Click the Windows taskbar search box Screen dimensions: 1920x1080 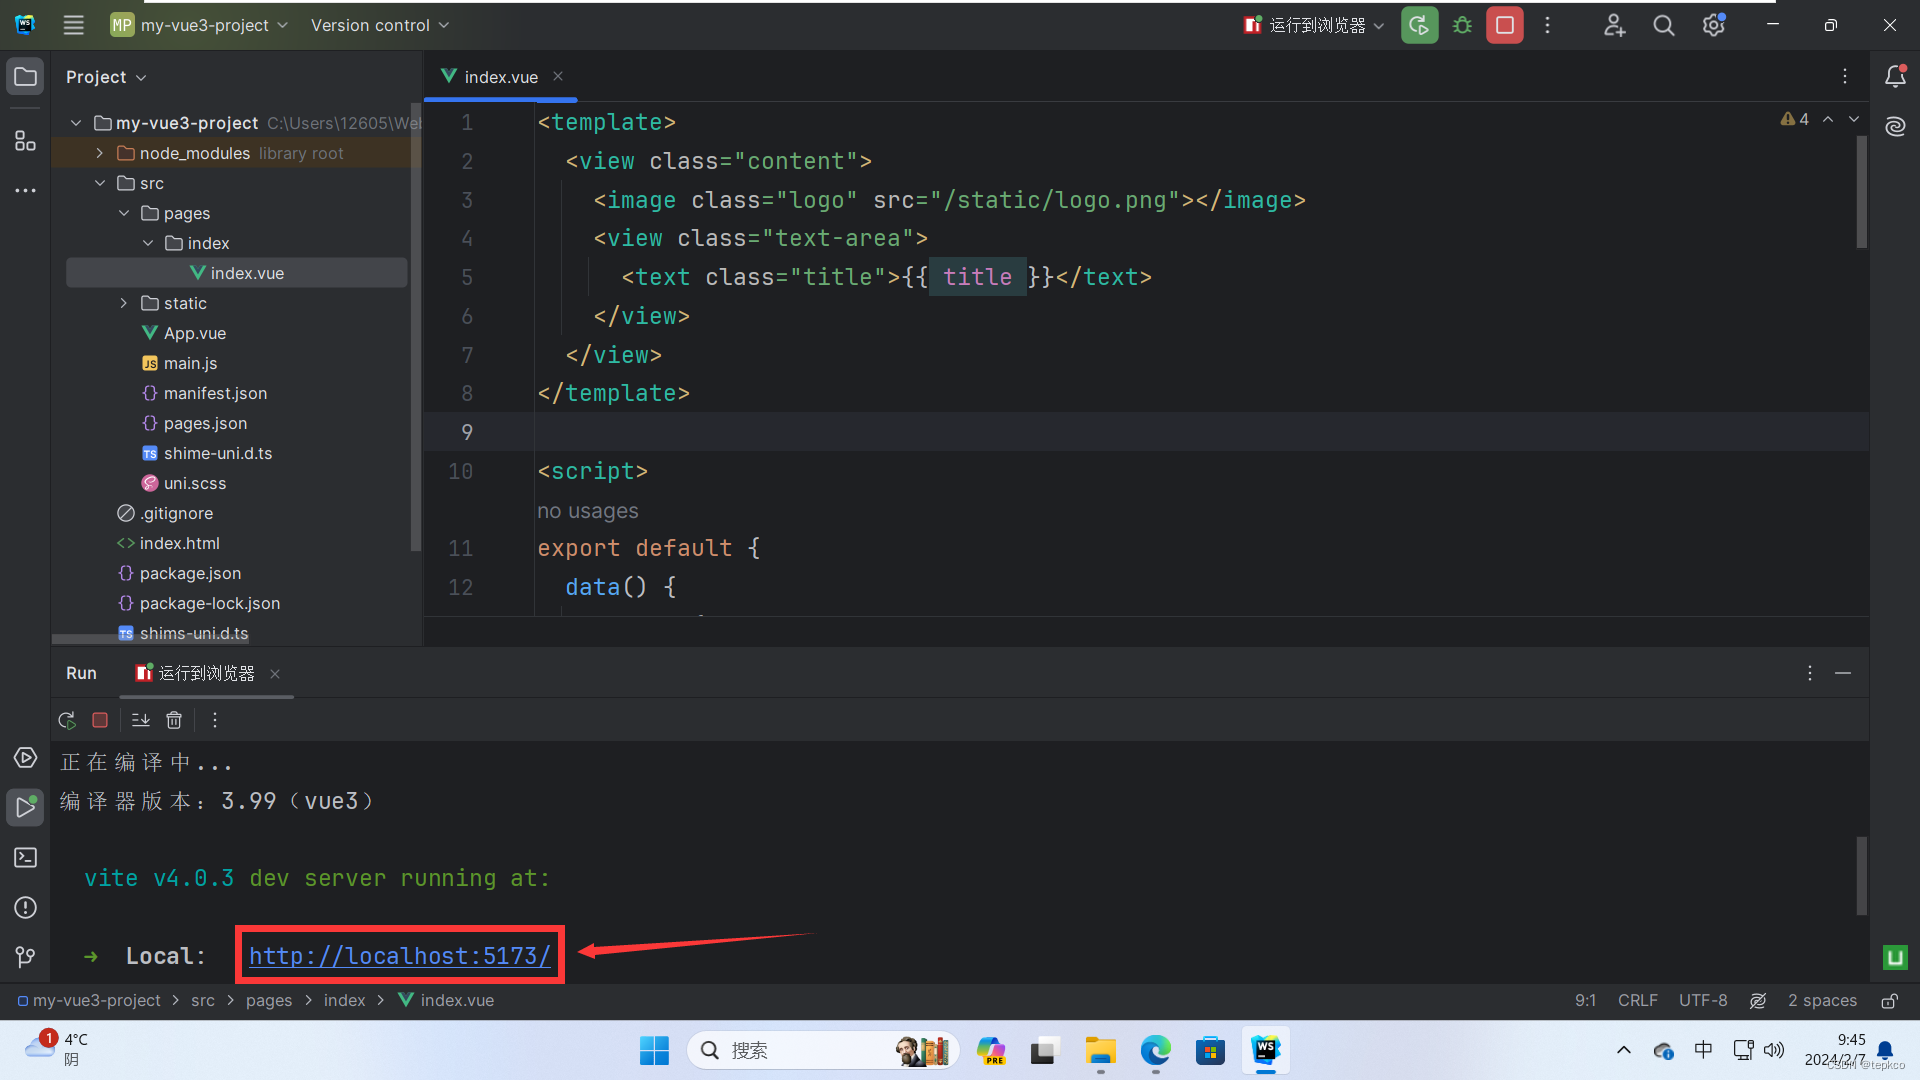pyautogui.click(x=823, y=1050)
